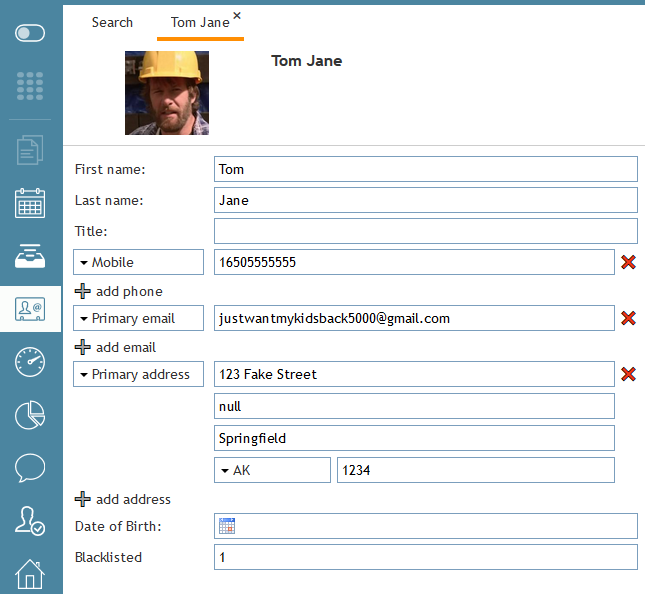The image size is (645, 594).
Task: Click the home icon in sidebar
Action: click(30, 574)
